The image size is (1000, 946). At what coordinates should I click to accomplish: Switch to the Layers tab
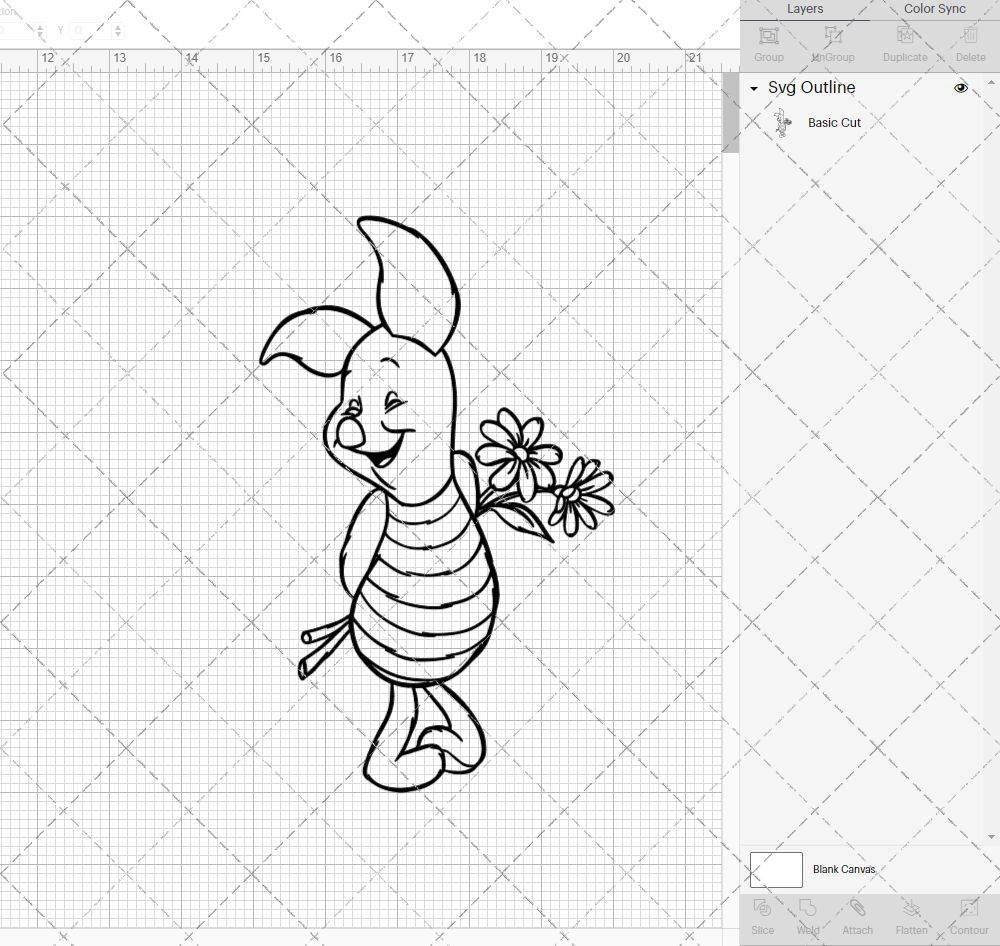click(805, 9)
